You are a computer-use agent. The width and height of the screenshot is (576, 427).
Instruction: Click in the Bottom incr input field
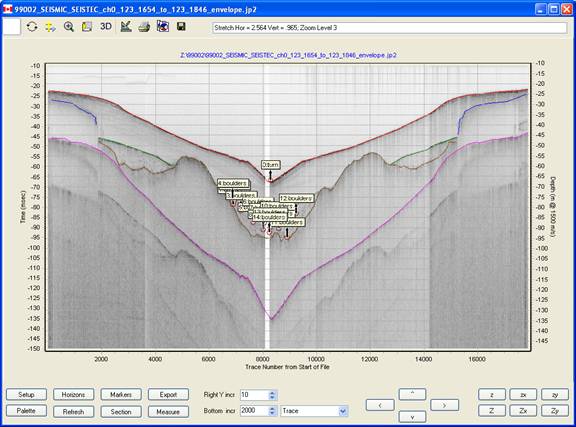(x=254, y=411)
